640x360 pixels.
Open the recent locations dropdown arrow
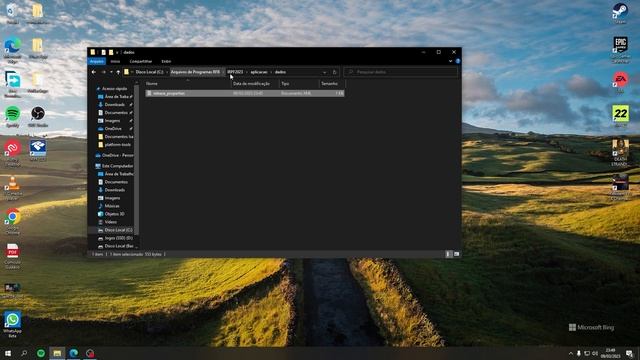[x=111, y=72]
